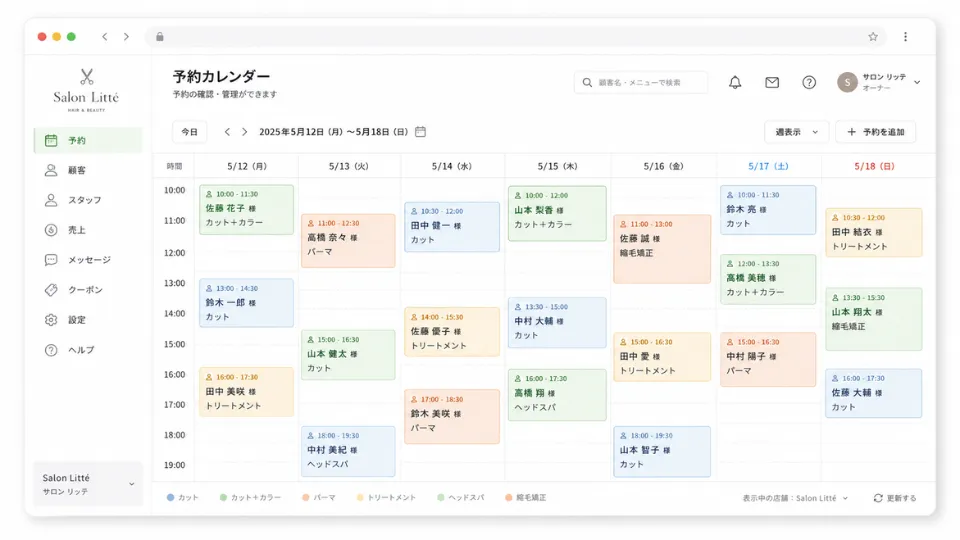Click the search field 顧客名・メニューで検索
960x540 pixels.
[x=640, y=82]
